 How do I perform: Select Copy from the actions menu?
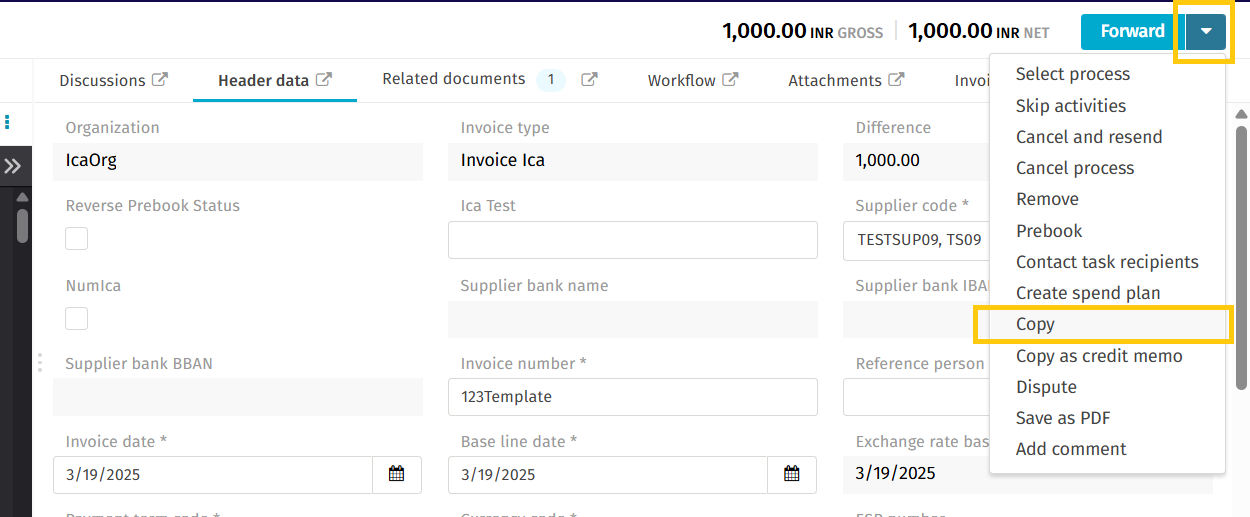[1035, 324]
